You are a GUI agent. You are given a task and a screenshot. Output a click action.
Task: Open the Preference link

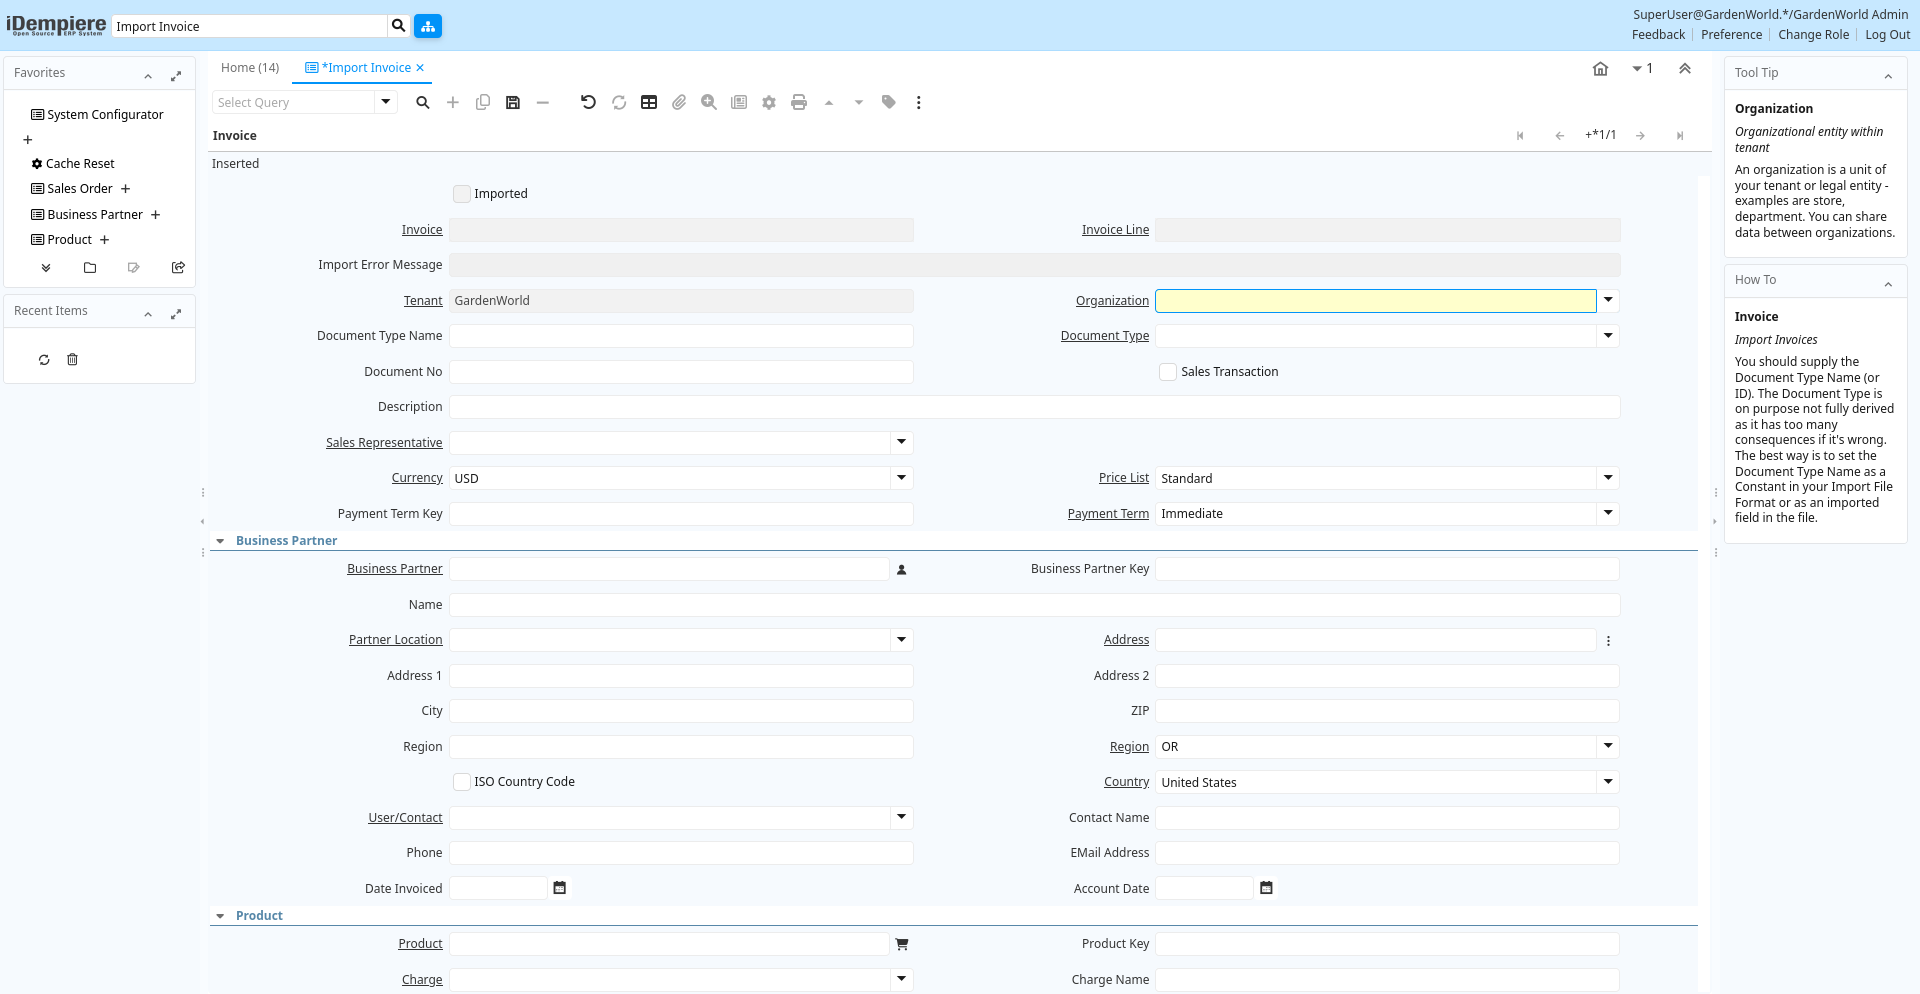(1731, 35)
